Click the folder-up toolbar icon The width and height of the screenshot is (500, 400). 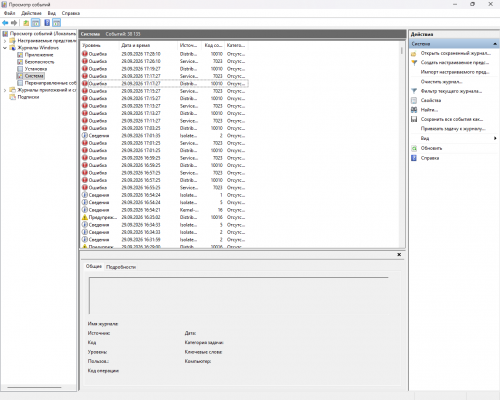tap(26, 23)
